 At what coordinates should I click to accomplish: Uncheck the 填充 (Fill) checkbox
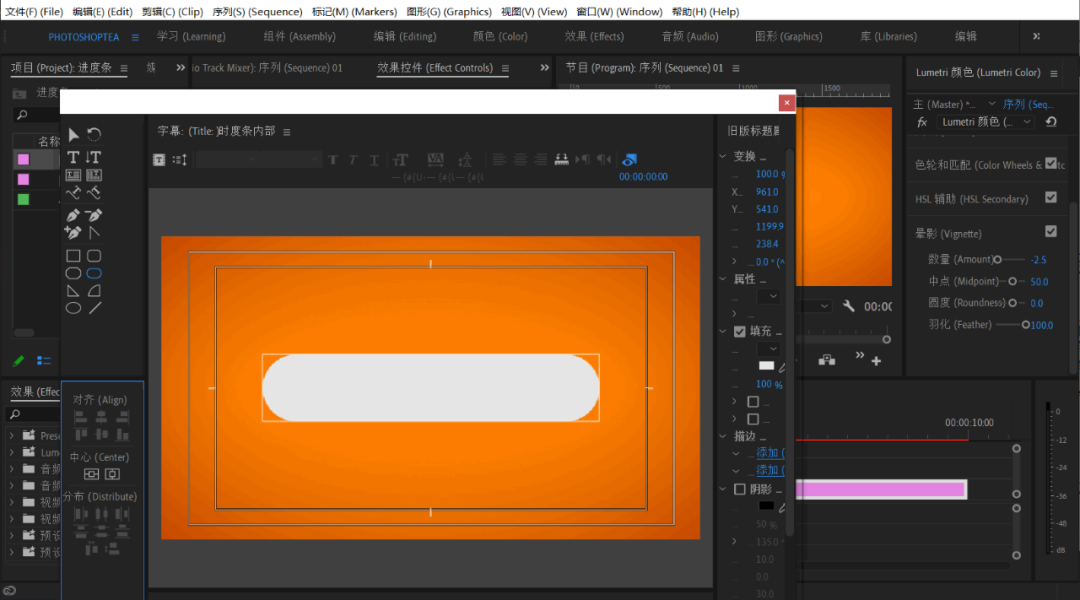tap(740, 331)
